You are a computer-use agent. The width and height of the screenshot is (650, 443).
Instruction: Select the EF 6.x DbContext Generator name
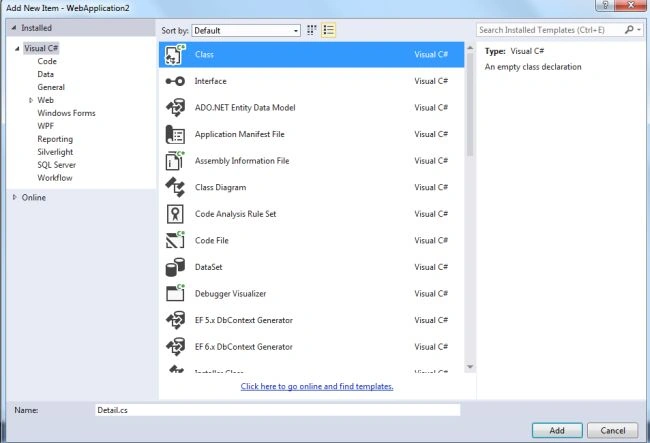coord(244,346)
